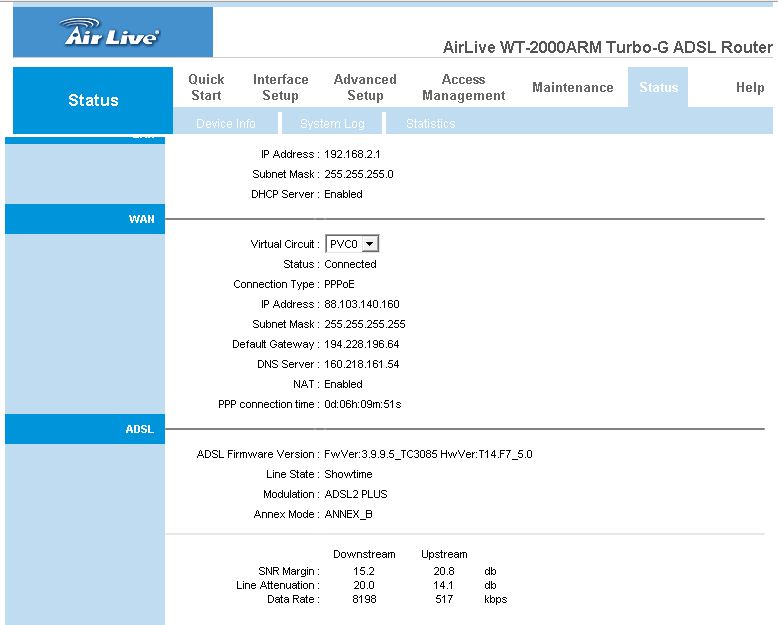The height and width of the screenshot is (625, 778).
Task: Click the WAN section header
Action: 85,219
